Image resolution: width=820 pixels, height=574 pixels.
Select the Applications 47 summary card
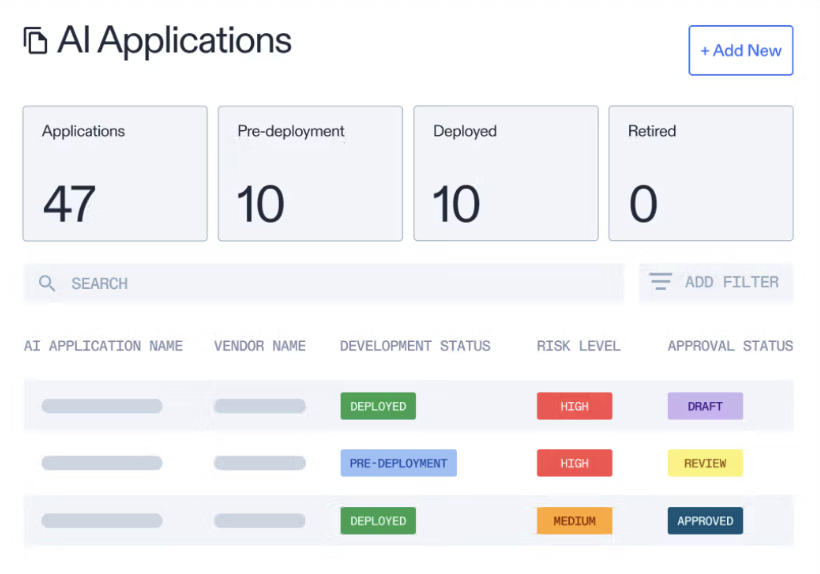point(115,174)
